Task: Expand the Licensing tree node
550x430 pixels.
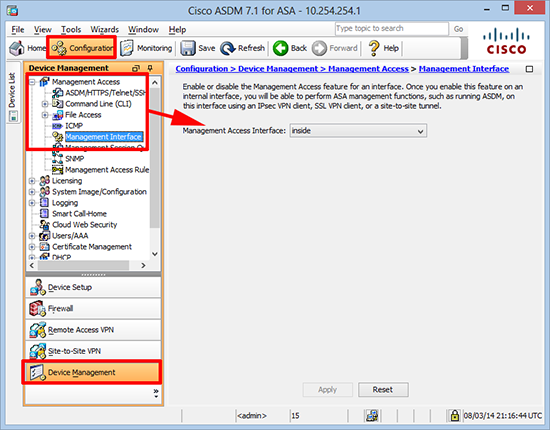Action: tap(32, 181)
